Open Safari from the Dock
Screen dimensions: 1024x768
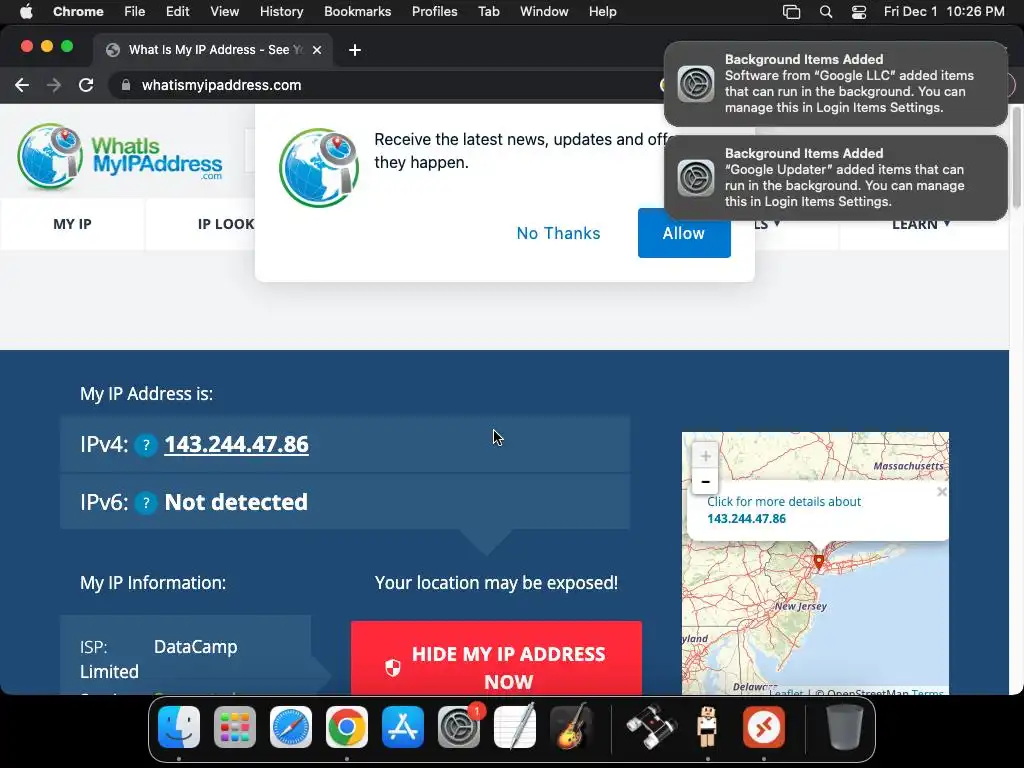click(291, 727)
